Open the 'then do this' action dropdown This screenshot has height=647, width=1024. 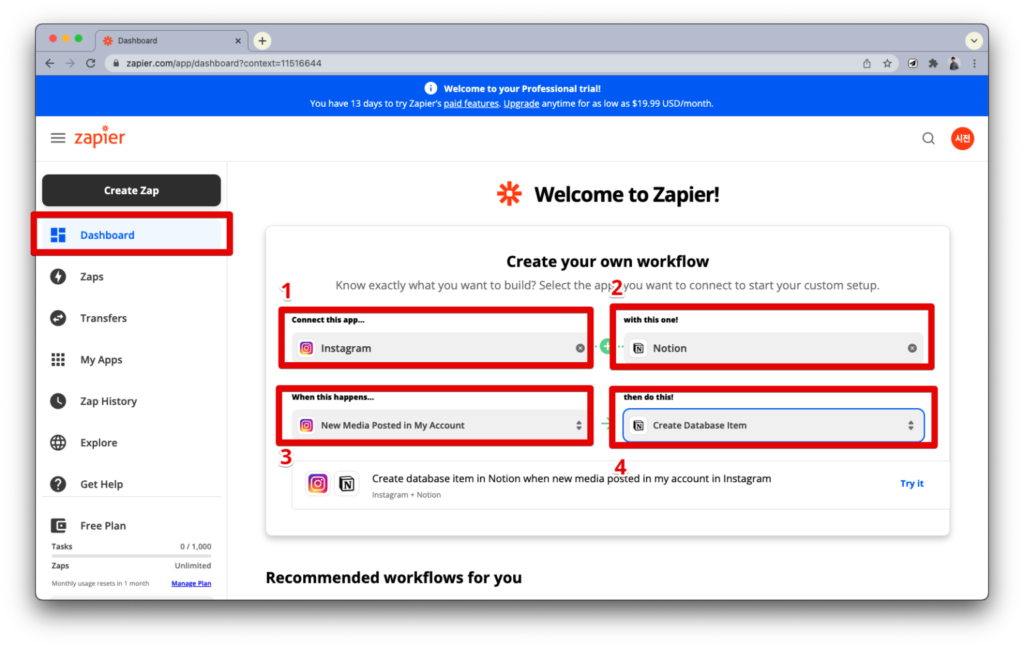pos(773,425)
